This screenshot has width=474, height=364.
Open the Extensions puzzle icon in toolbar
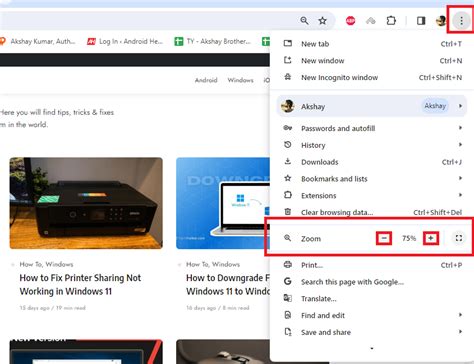(391, 21)
